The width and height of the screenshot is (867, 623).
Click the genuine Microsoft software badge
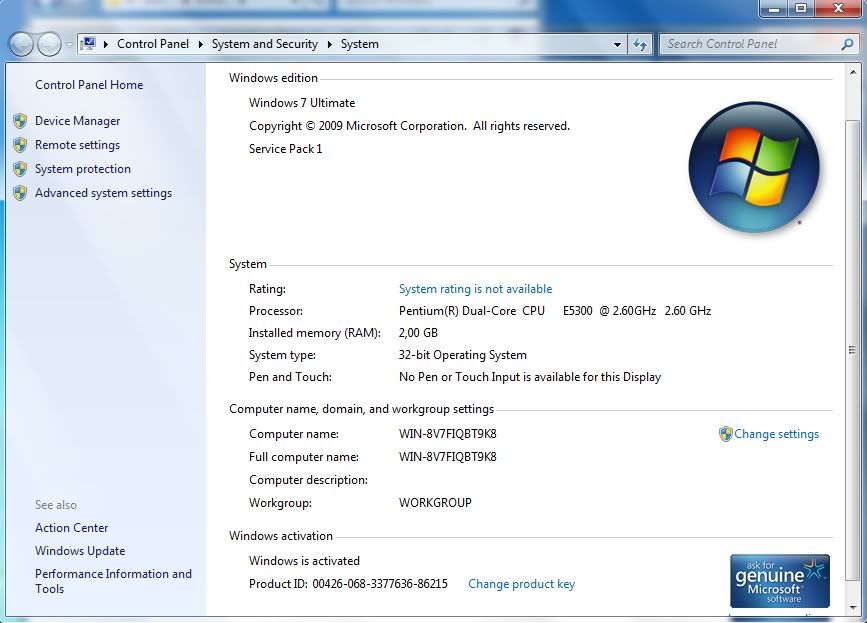pos(780,581)
